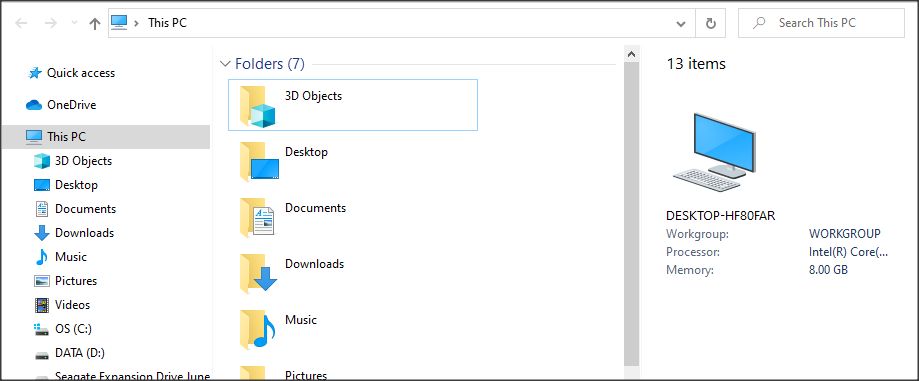Open Videos in the sidebar
This screenshot has width=919, height=381.
tap(73, 305)
